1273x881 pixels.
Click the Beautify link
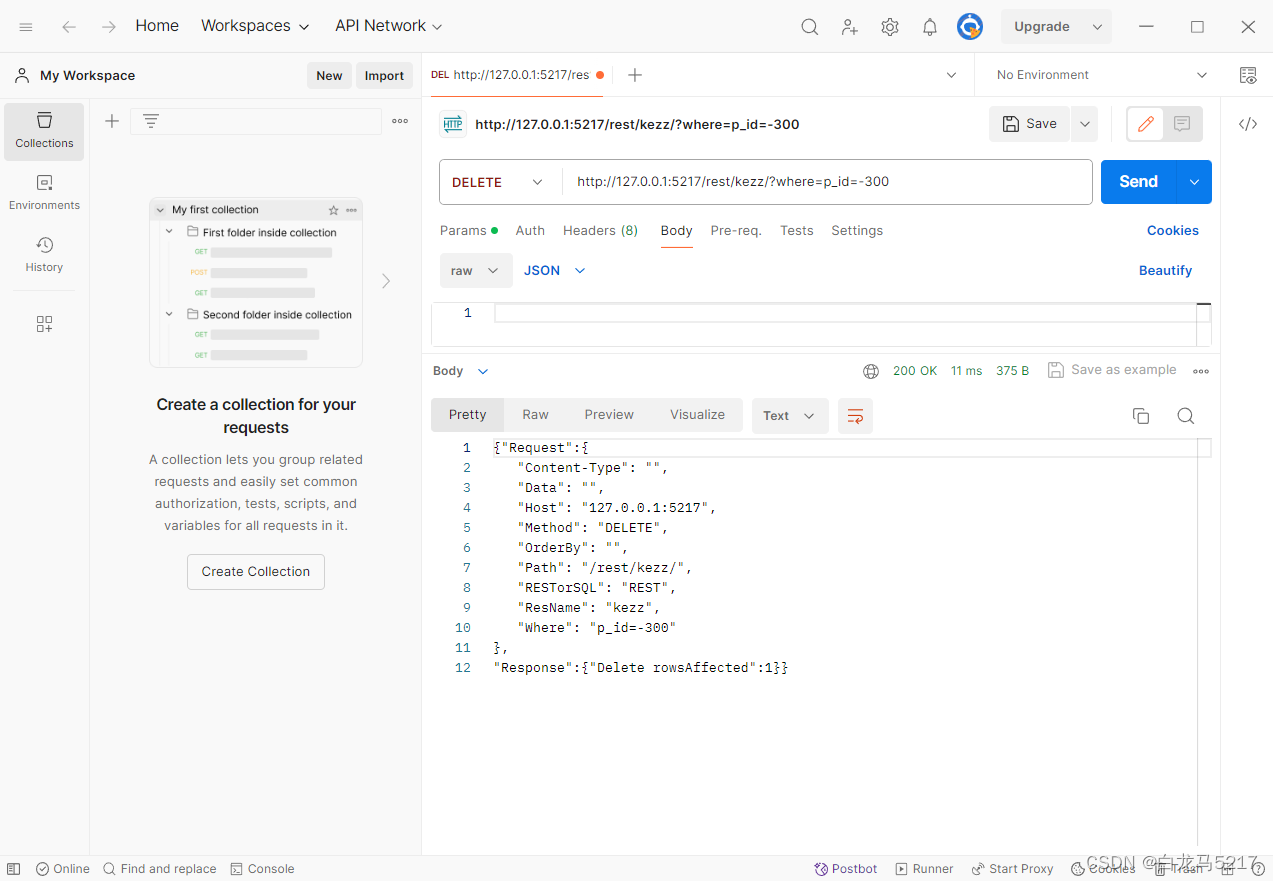tap(1166, 271)
